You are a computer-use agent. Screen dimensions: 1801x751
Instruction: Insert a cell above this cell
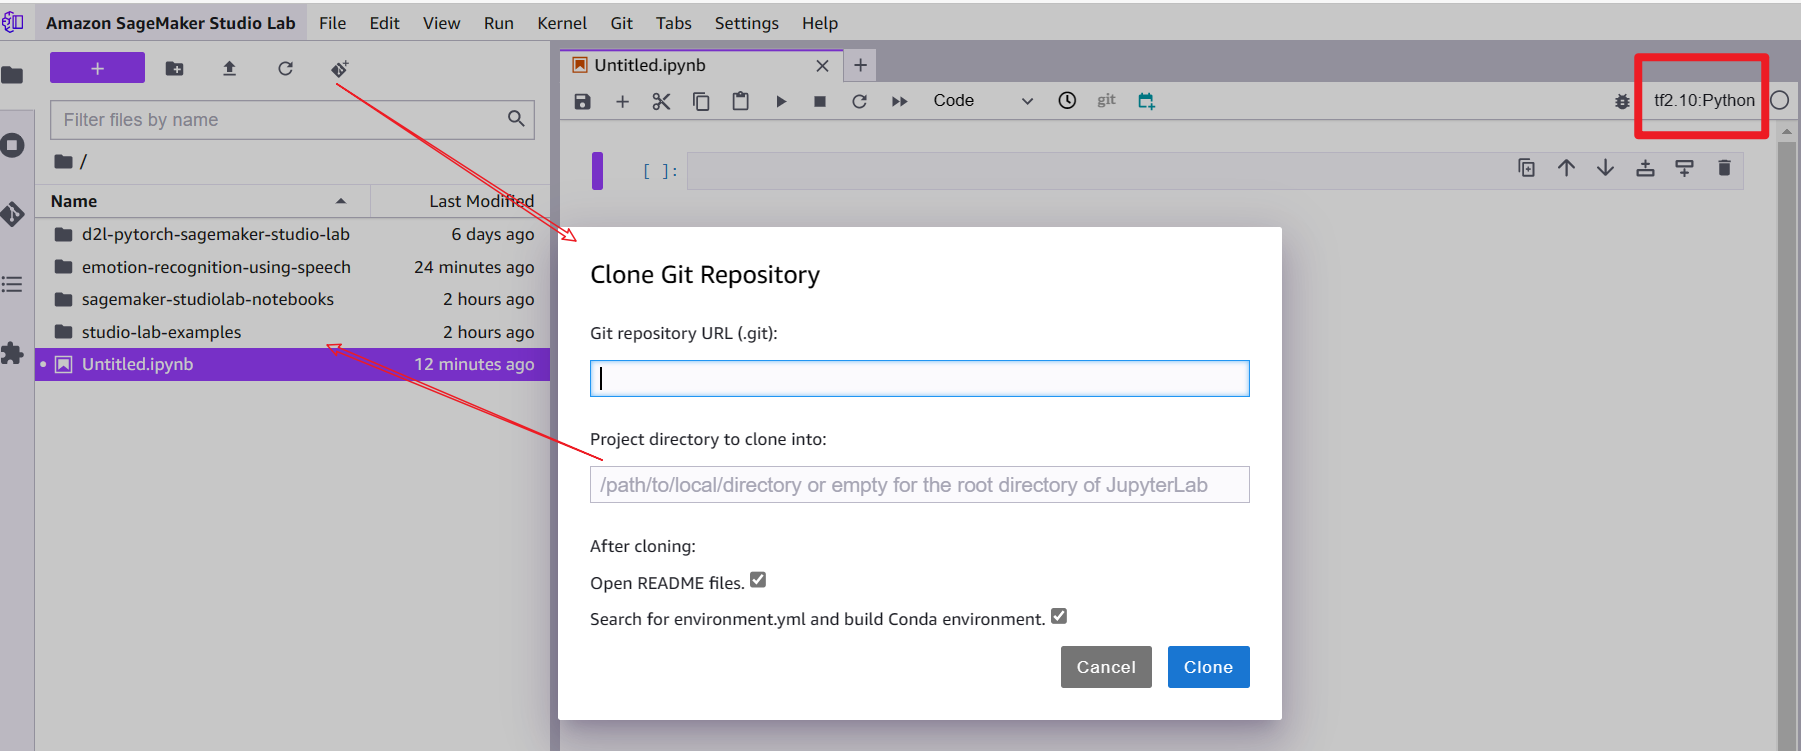(1645, 168)
